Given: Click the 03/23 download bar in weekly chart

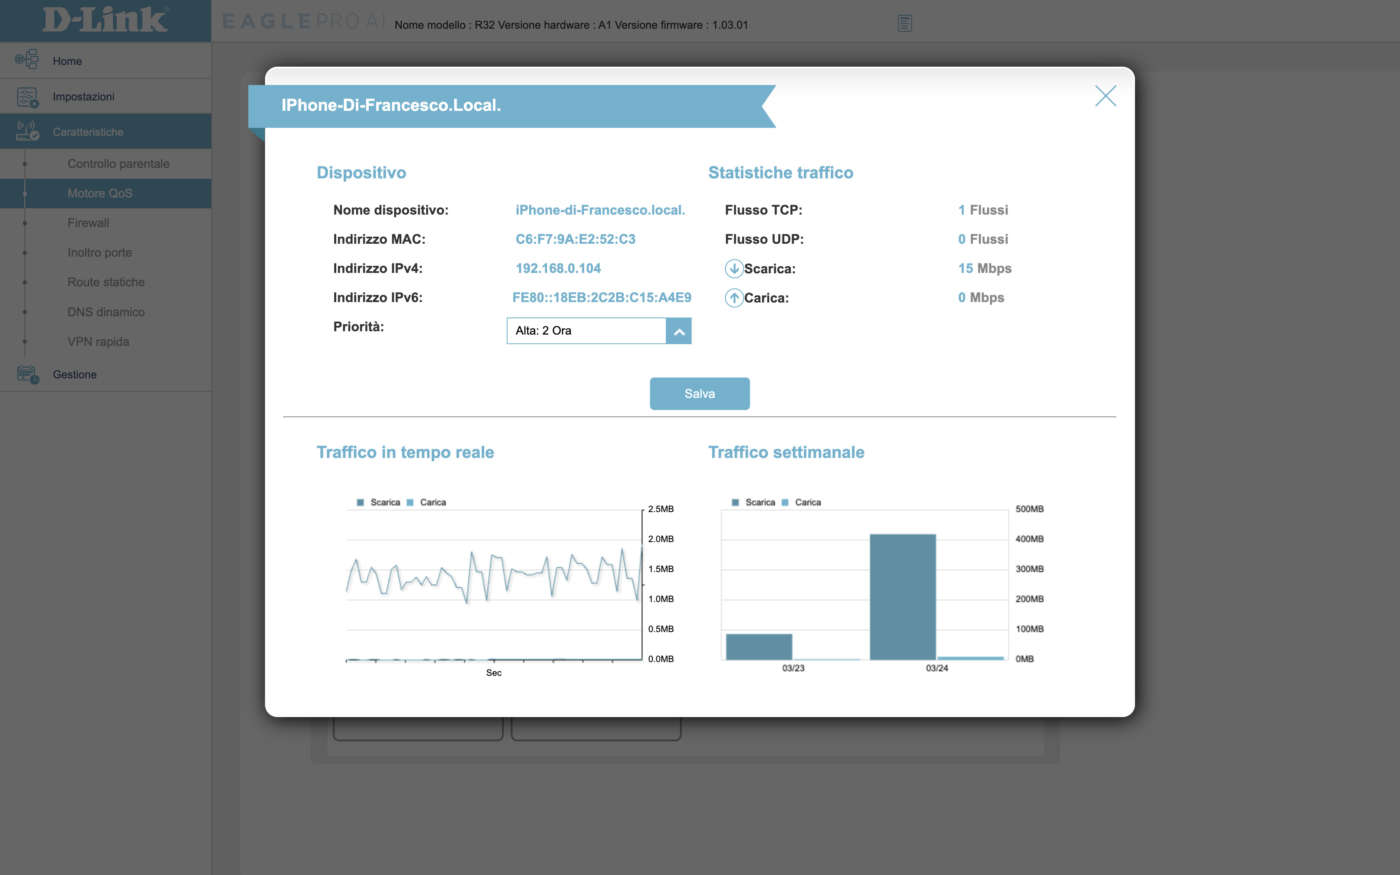Looking at the screenshot, I should (759, 647).
